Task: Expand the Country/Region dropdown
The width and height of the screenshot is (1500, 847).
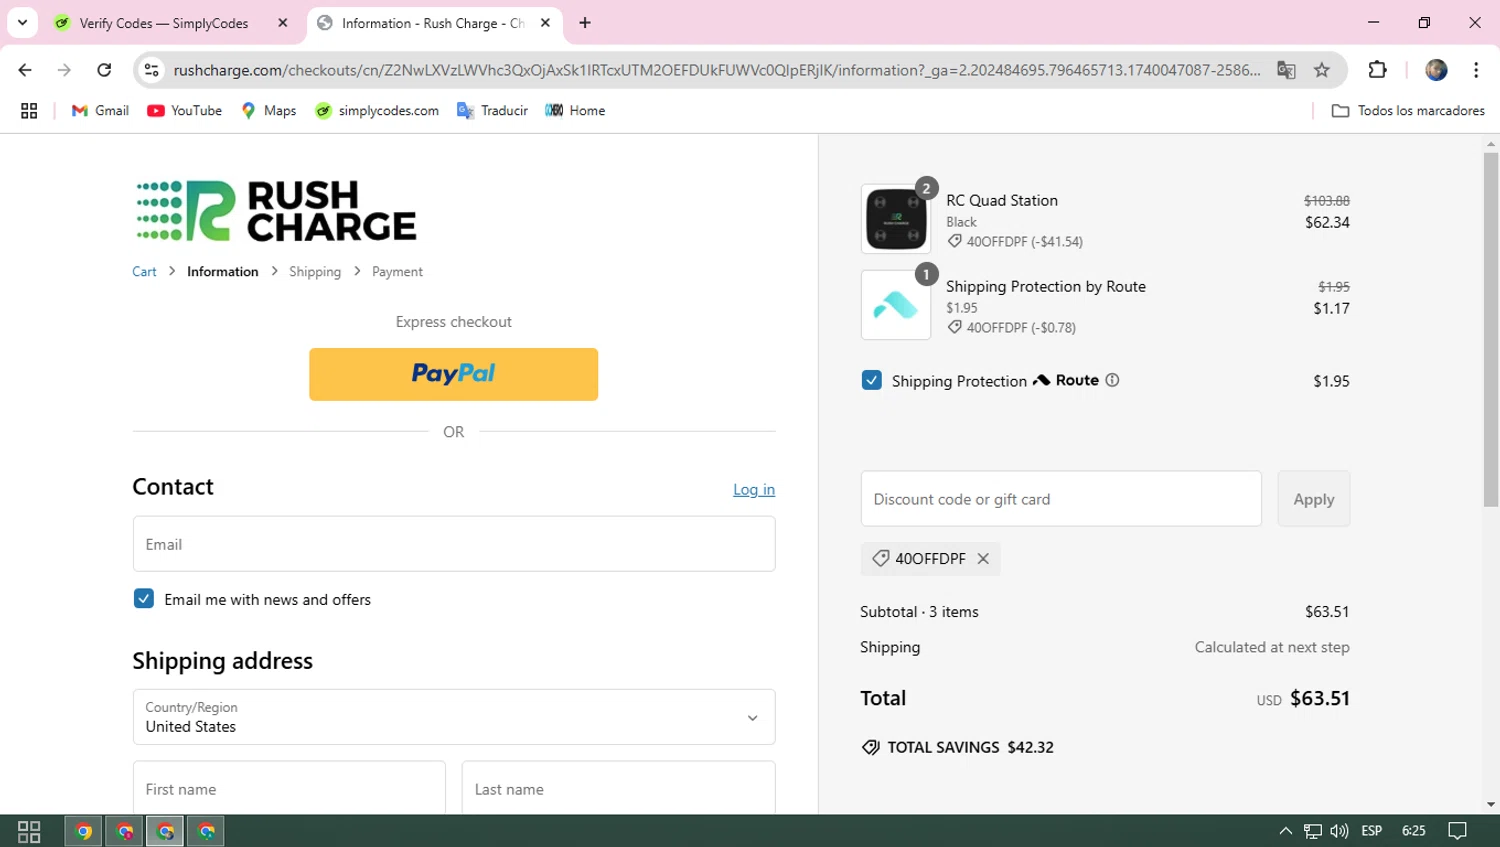Action: [454, 717]
